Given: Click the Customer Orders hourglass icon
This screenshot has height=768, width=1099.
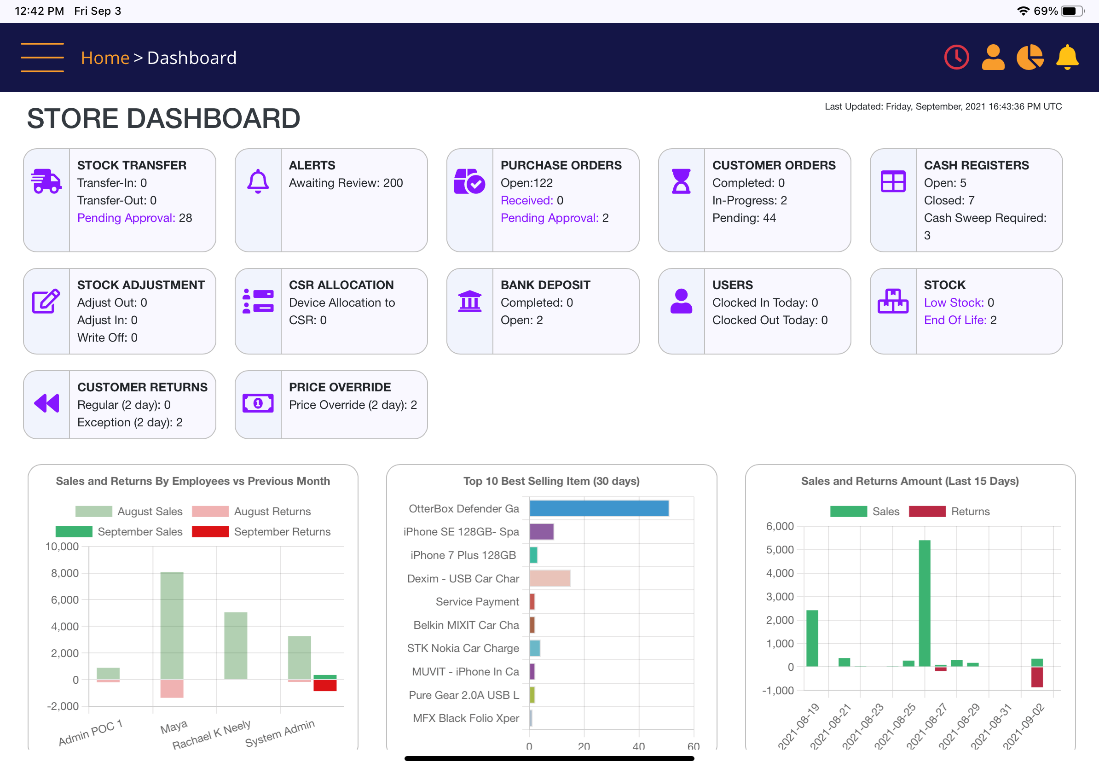Looking at the screenshot, I should pos(681,181).
